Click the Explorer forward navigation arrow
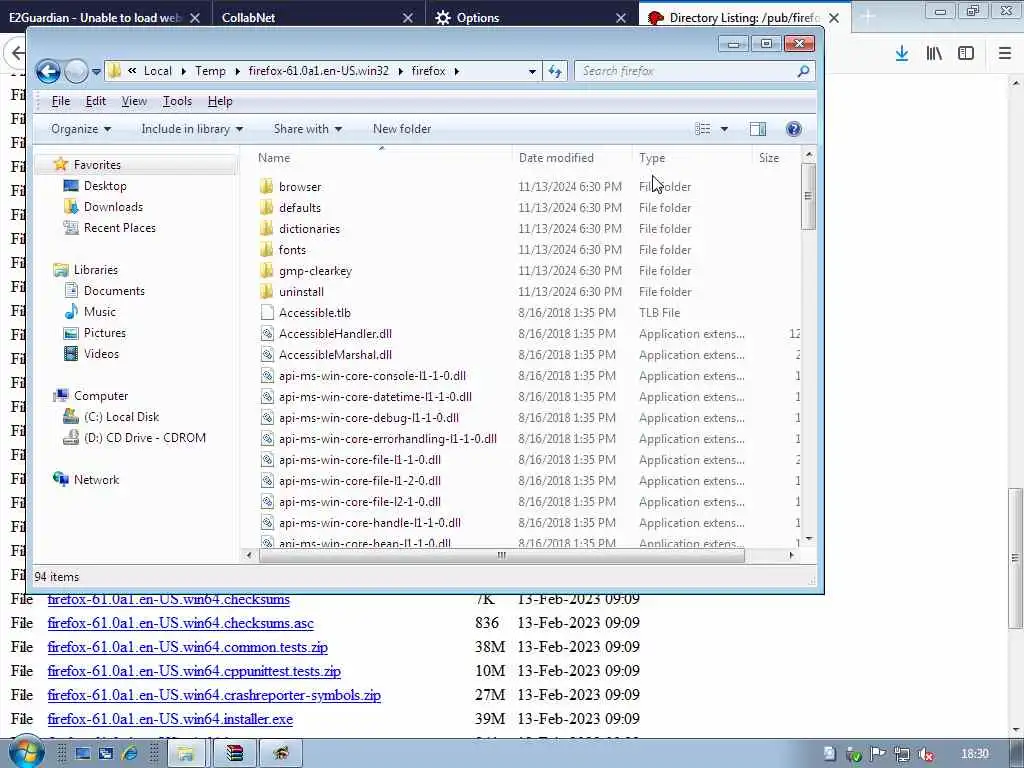1024x768 pixels. point(76,71)
